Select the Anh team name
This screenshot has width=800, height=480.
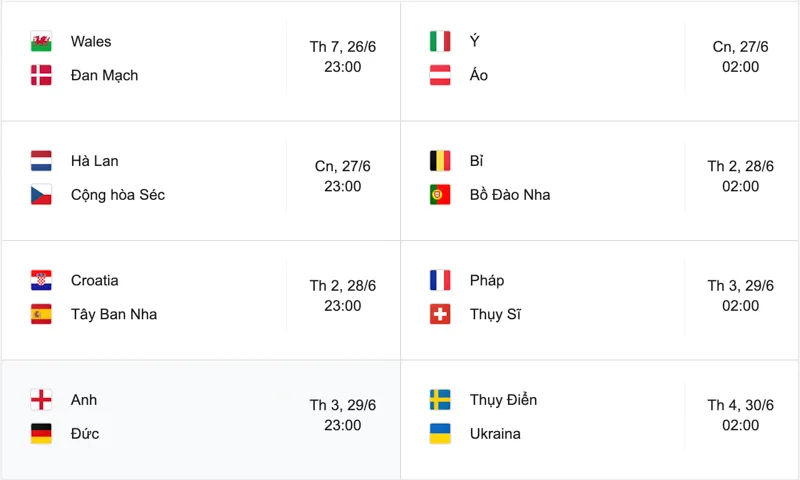click(84, 400)
